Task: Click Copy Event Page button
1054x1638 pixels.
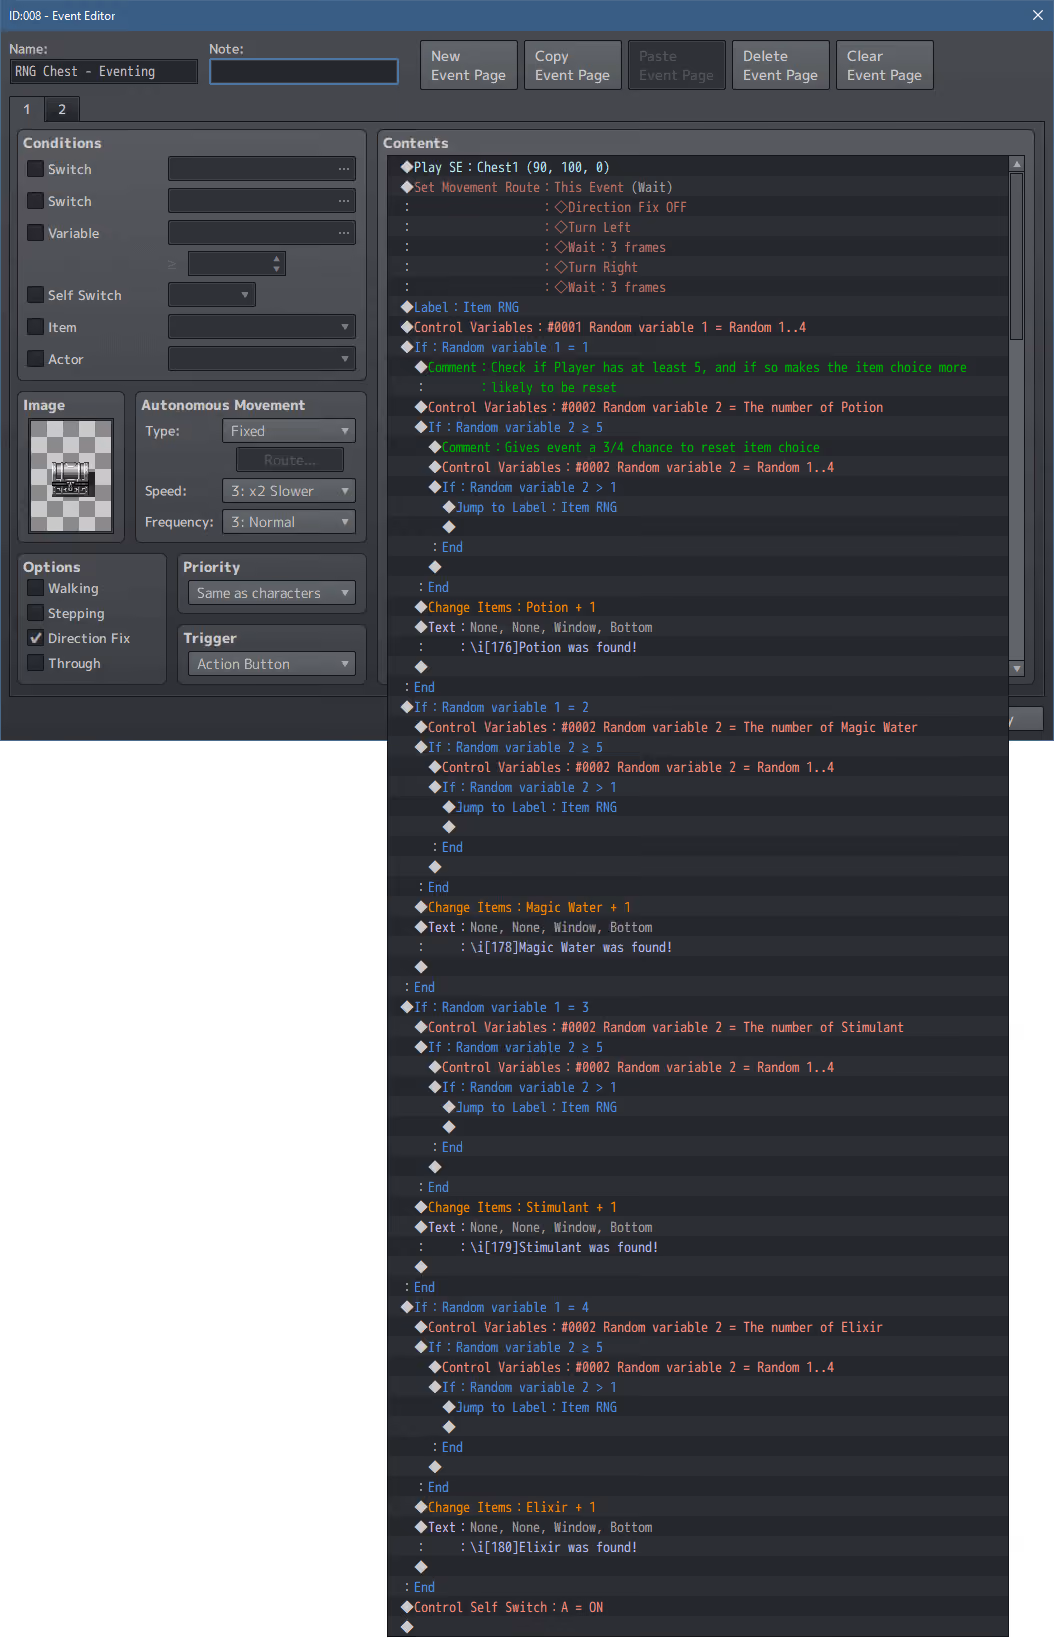Action: [x=573, y=65]
